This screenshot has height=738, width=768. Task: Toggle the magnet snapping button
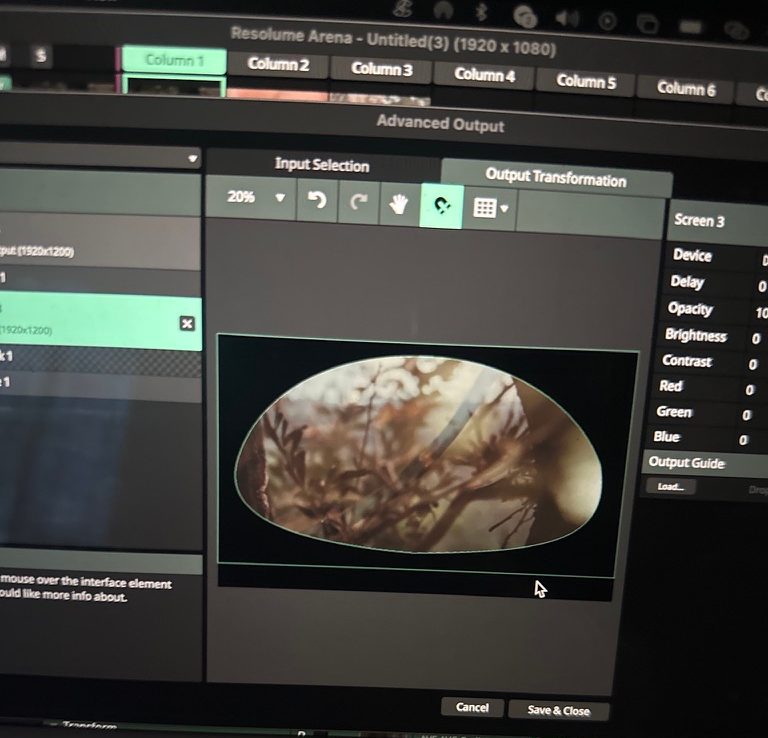[442, 206]
